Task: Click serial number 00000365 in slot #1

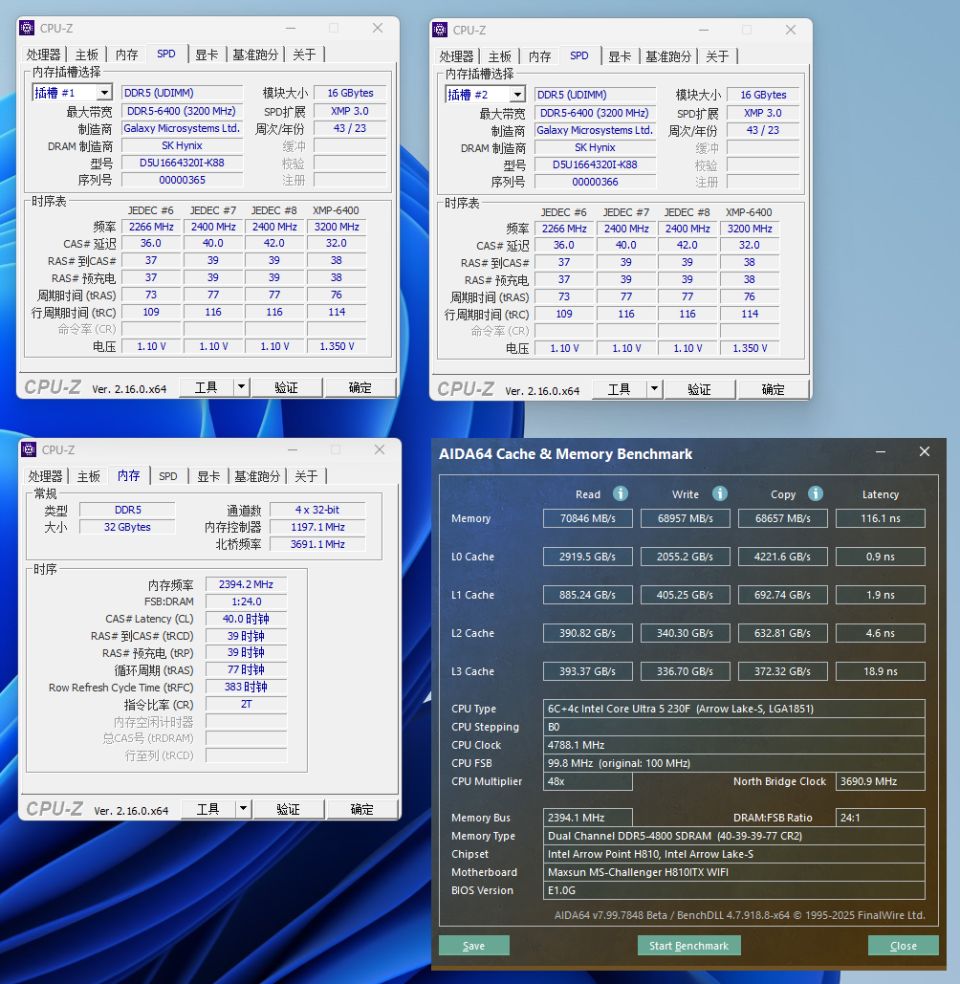Action: click(182, 180)
